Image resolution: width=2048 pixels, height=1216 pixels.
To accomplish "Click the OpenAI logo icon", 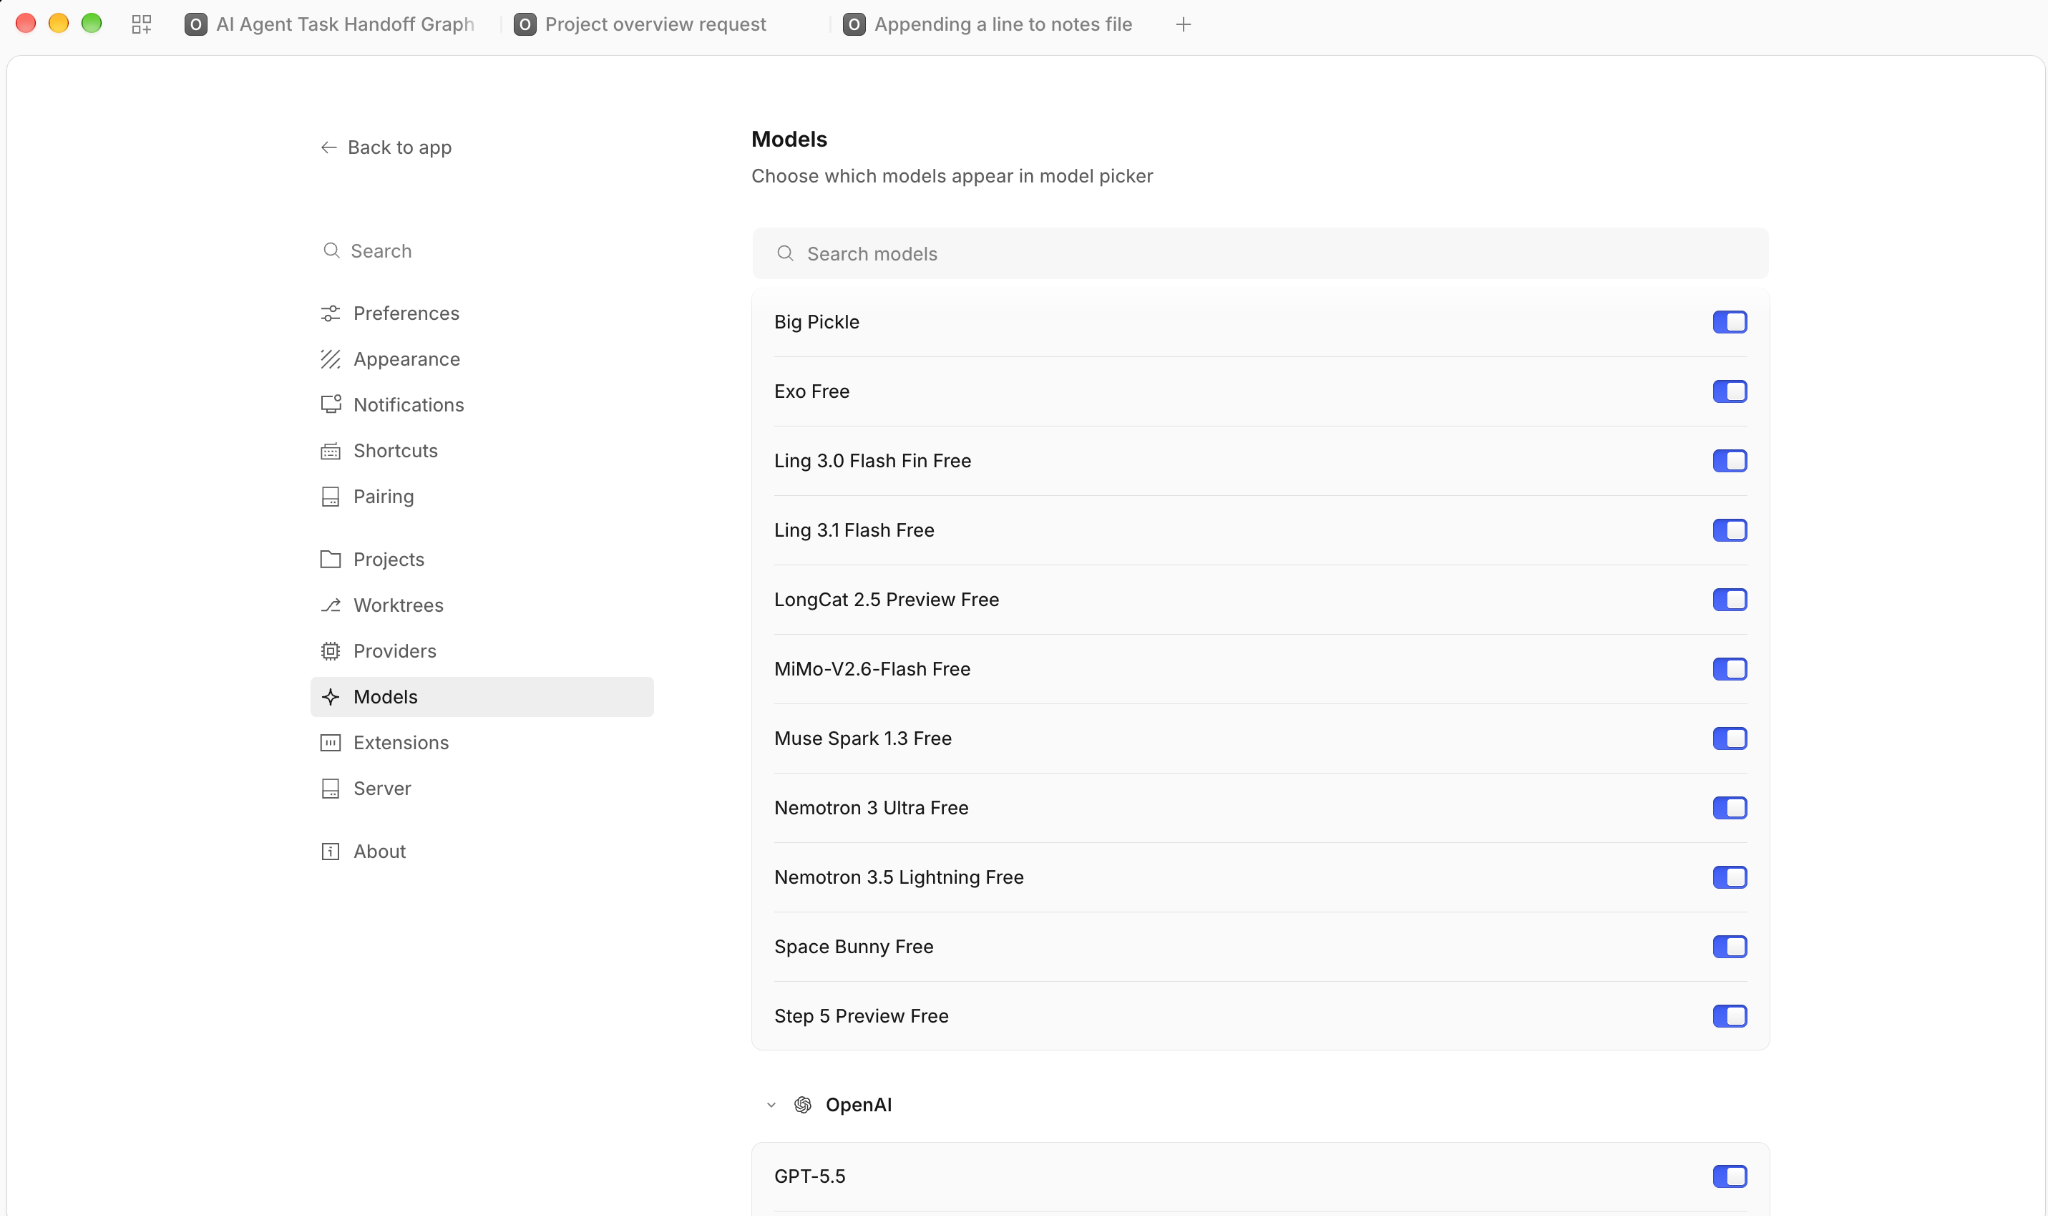I will pos(802,1105).
